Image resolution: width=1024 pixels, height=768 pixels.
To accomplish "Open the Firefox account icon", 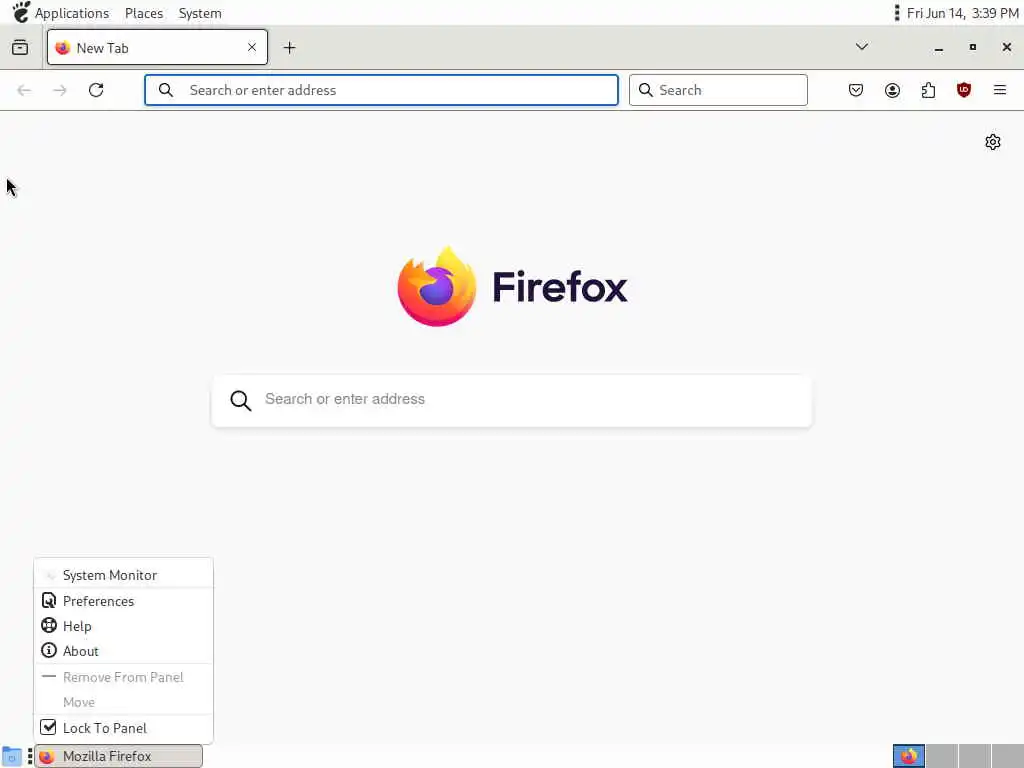I will coord(892,90).
